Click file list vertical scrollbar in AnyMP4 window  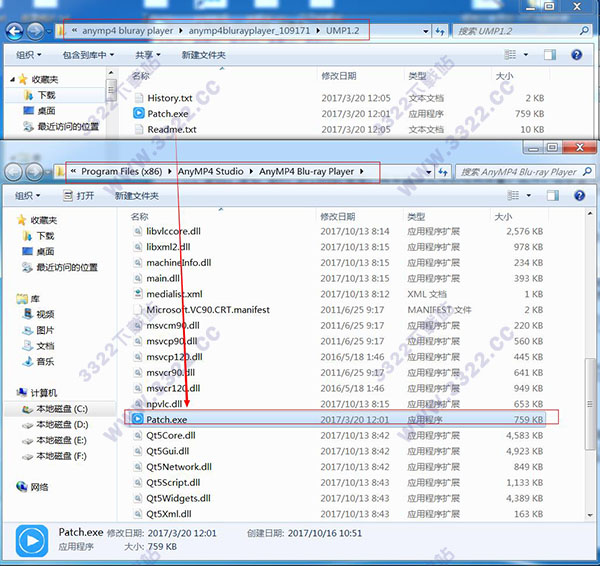[x=590, y=404]
